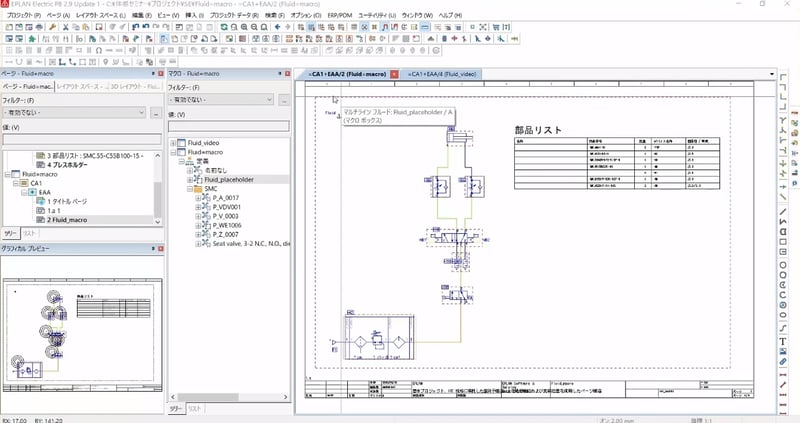Viewport: 800px width, 423px height.
Task: Select 'P_WE1006' in macro tree
Action: point(227,226)
